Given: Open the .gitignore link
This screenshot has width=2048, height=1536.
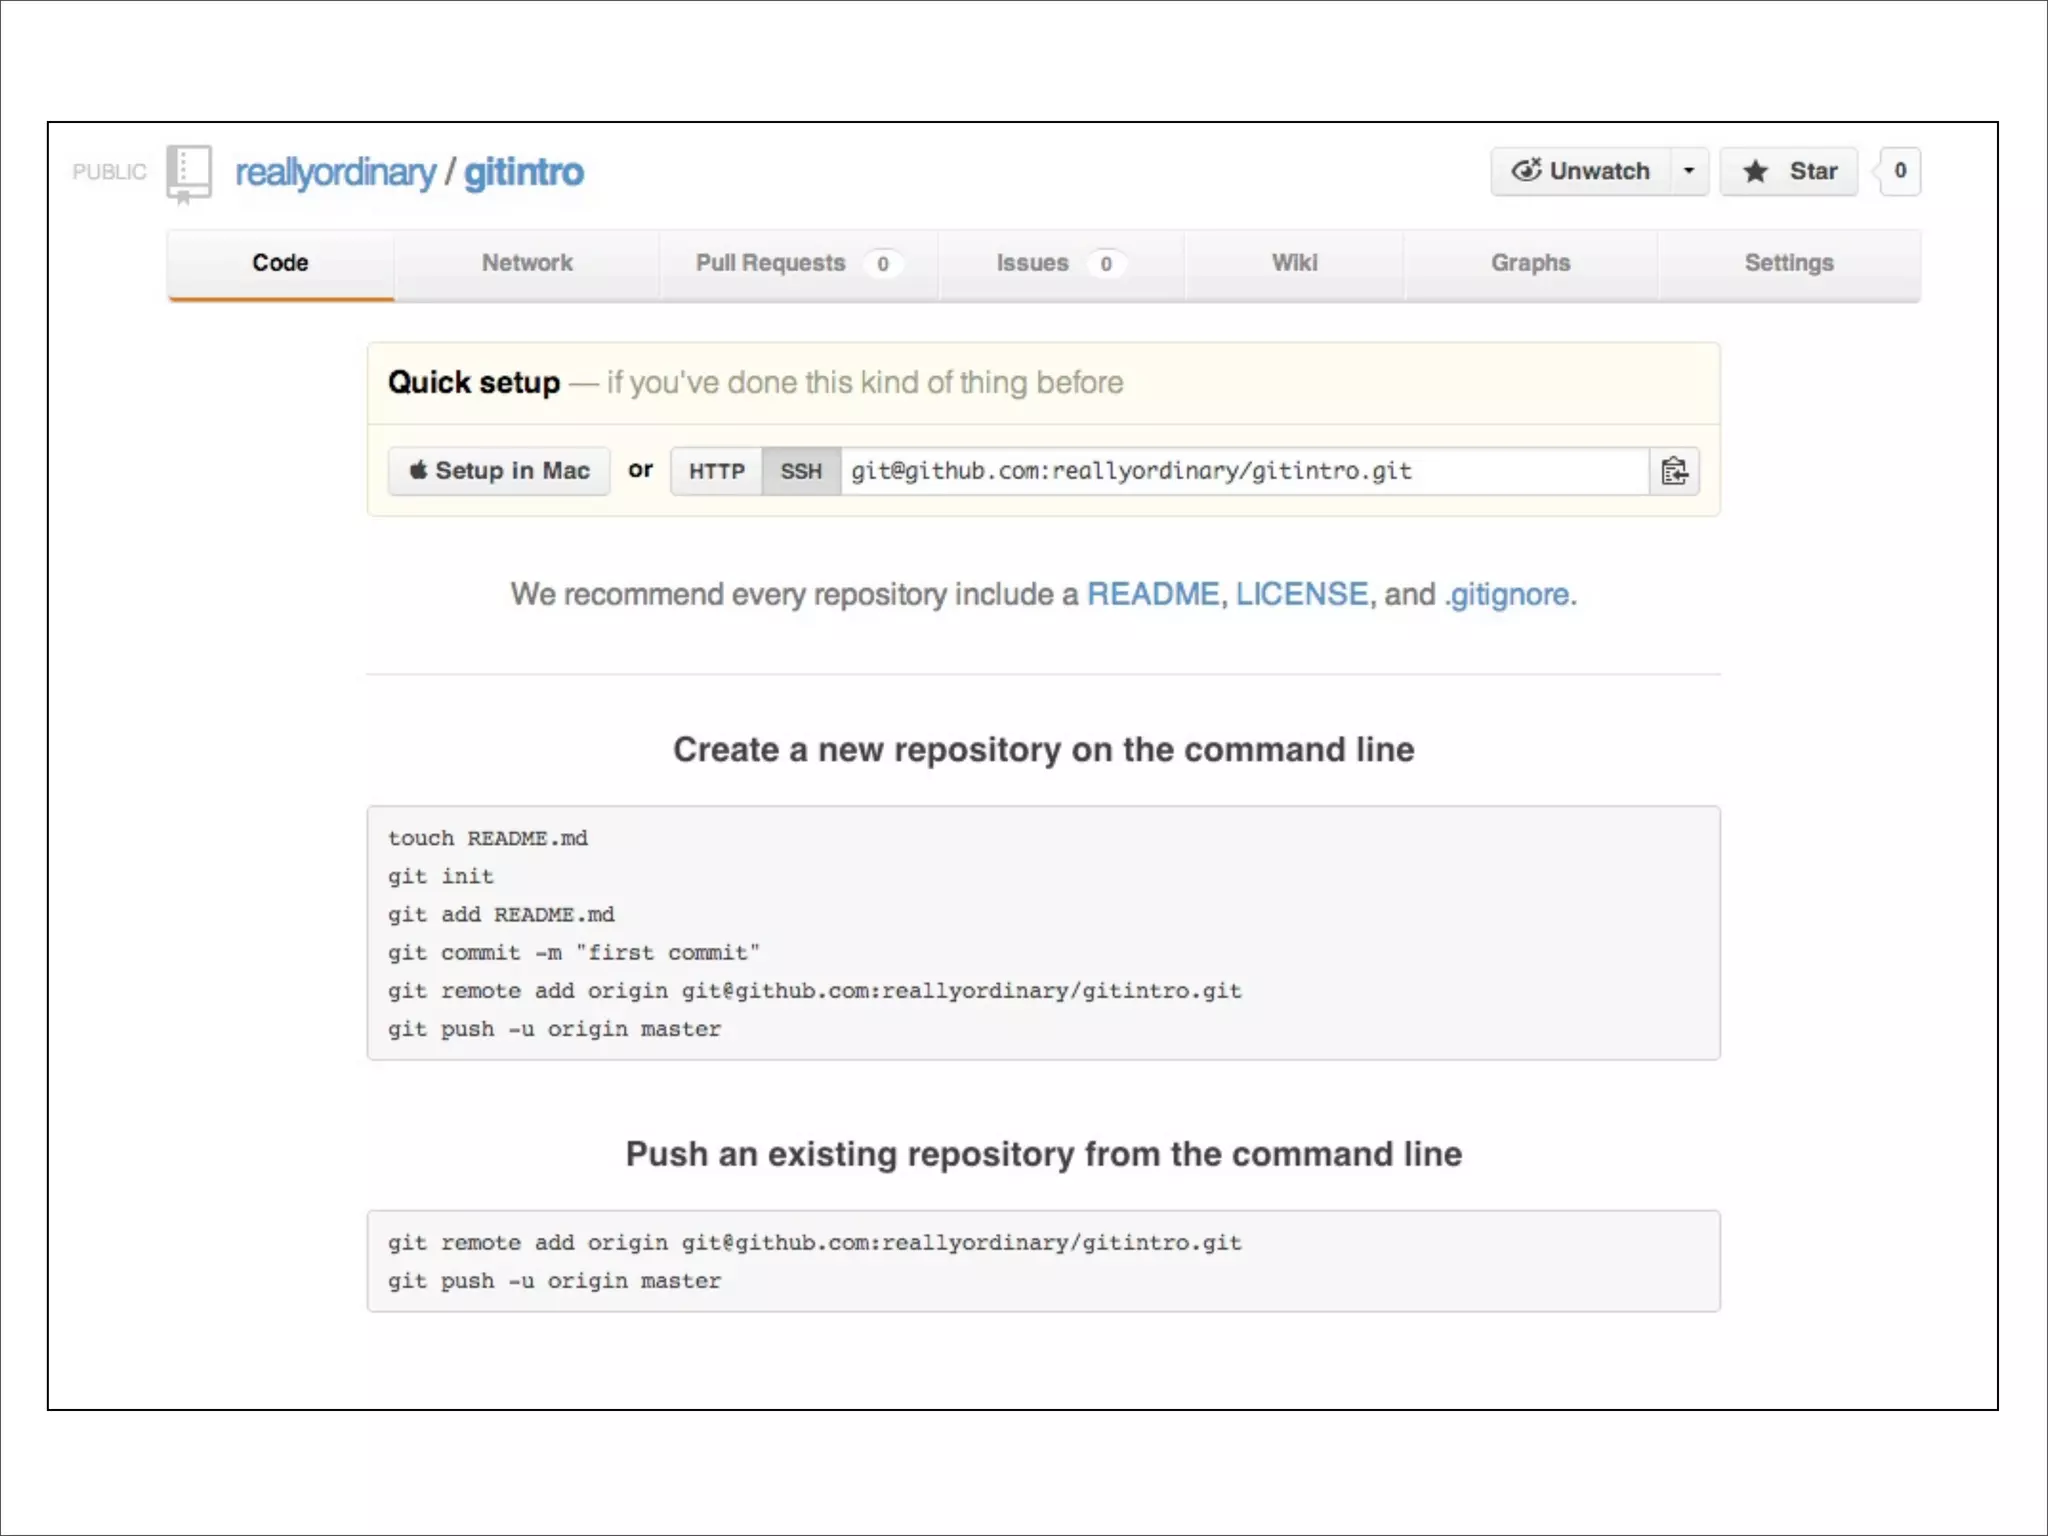Looking at the screenshot, I should (x=1507, y=595).
